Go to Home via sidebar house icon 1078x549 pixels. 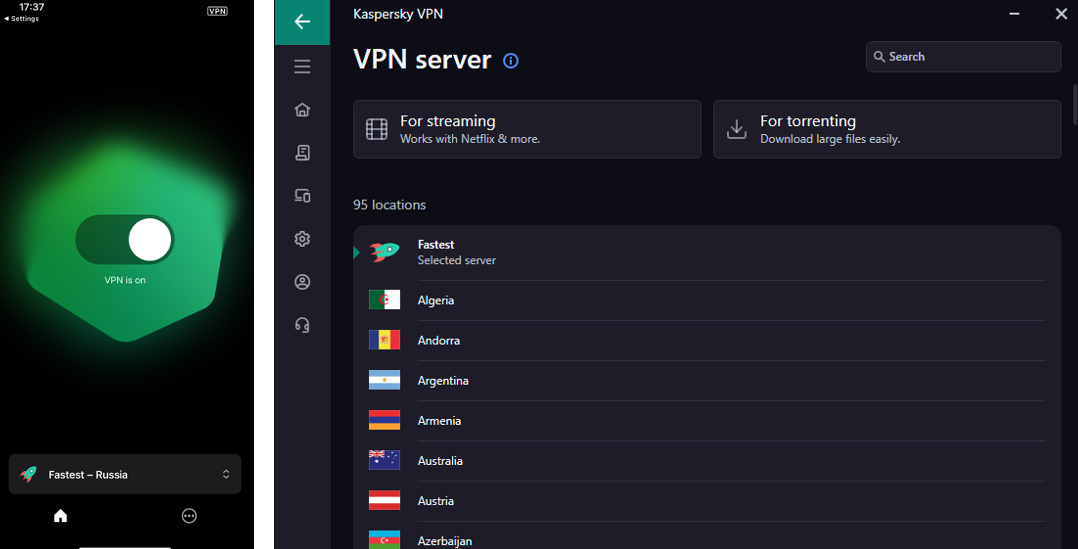pos(302,110)
